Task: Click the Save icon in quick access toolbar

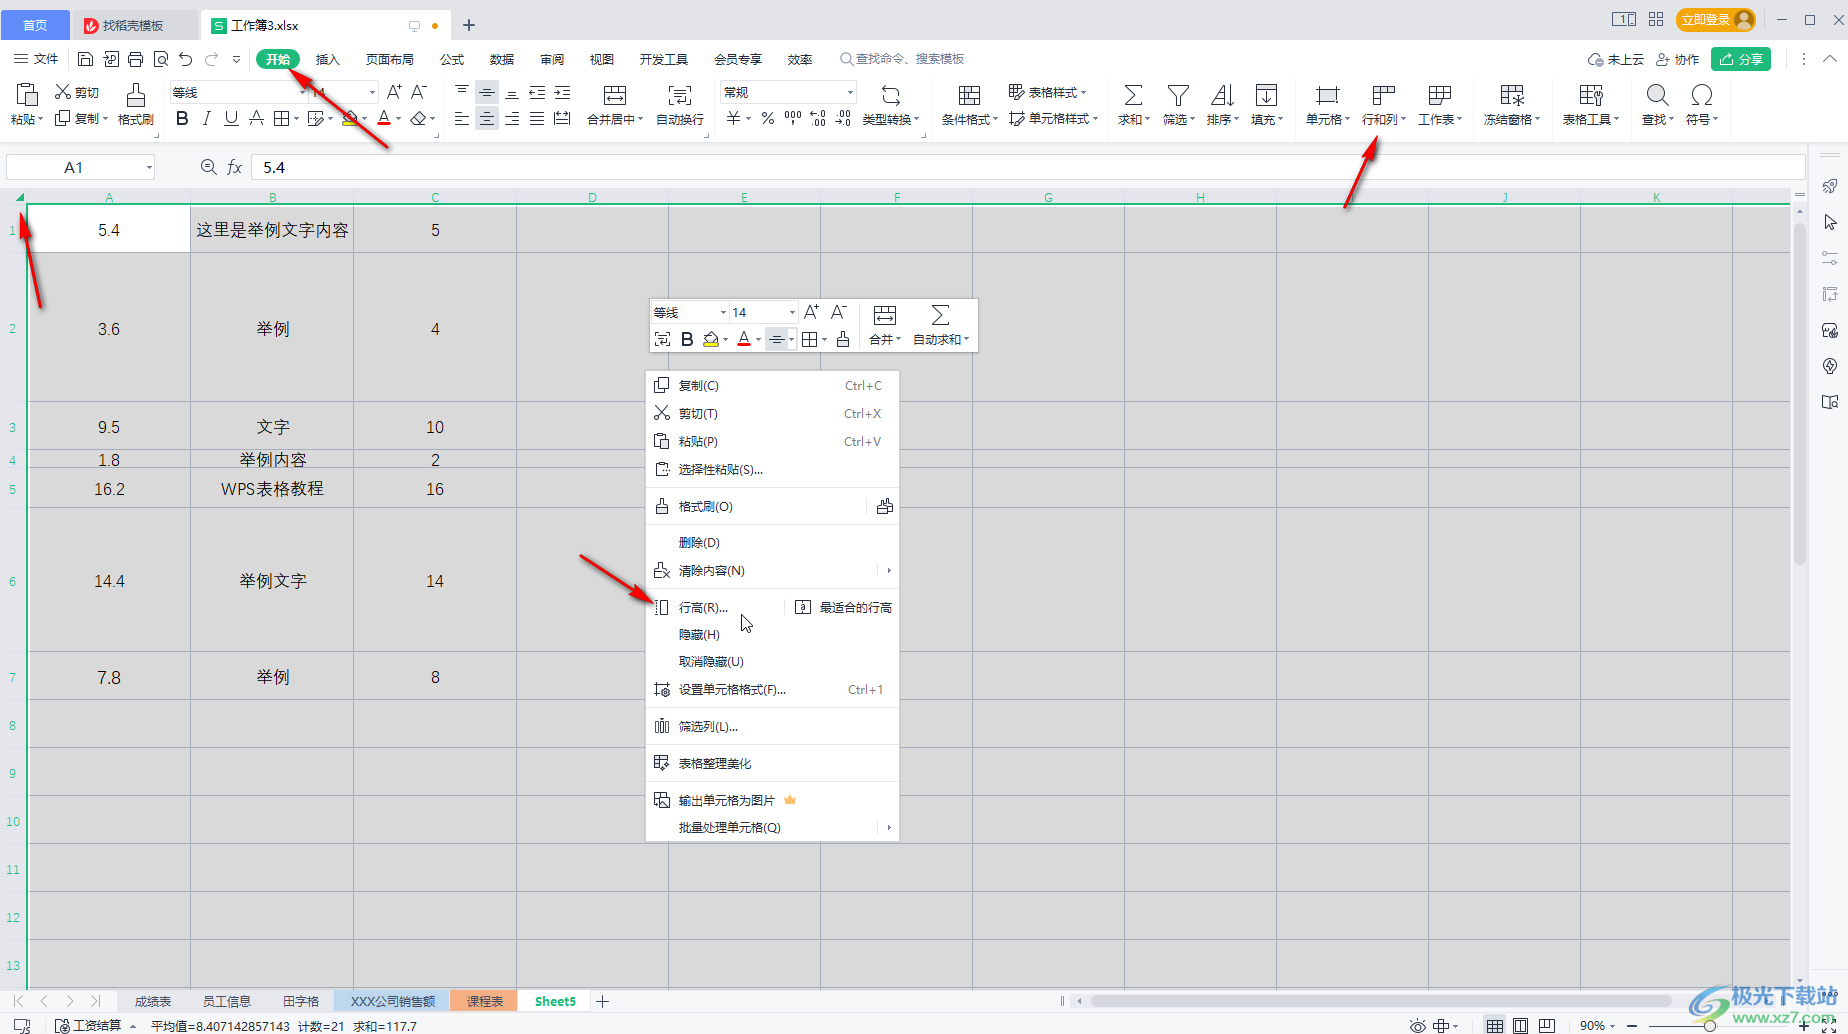Action: [85, 59]
